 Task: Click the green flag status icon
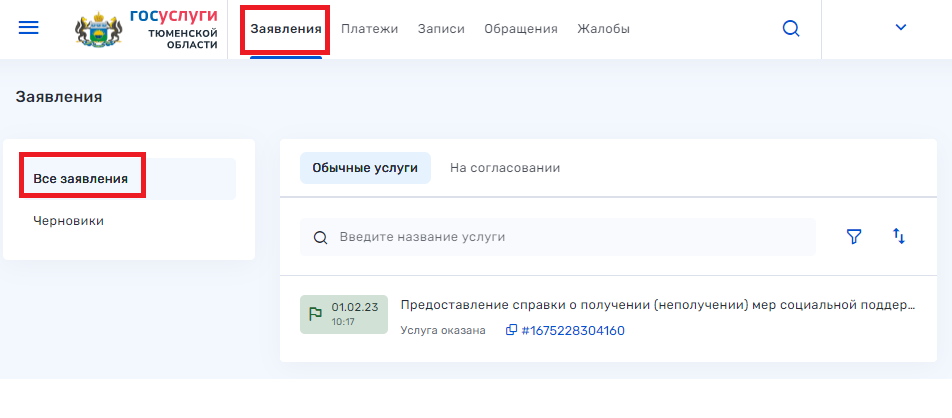315,314
